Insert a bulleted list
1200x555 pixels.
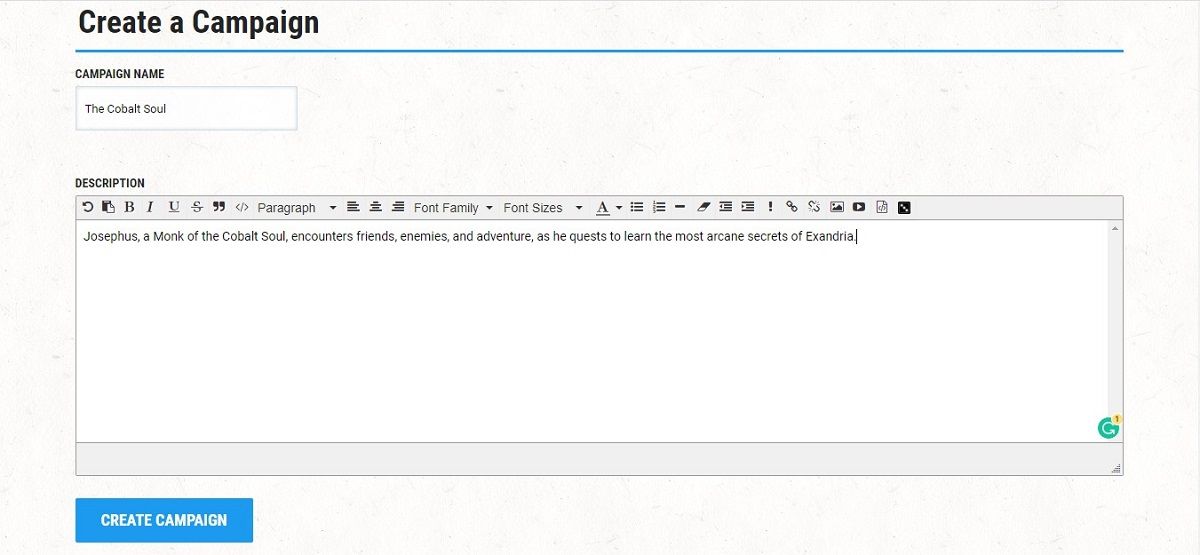coord(637,207)
